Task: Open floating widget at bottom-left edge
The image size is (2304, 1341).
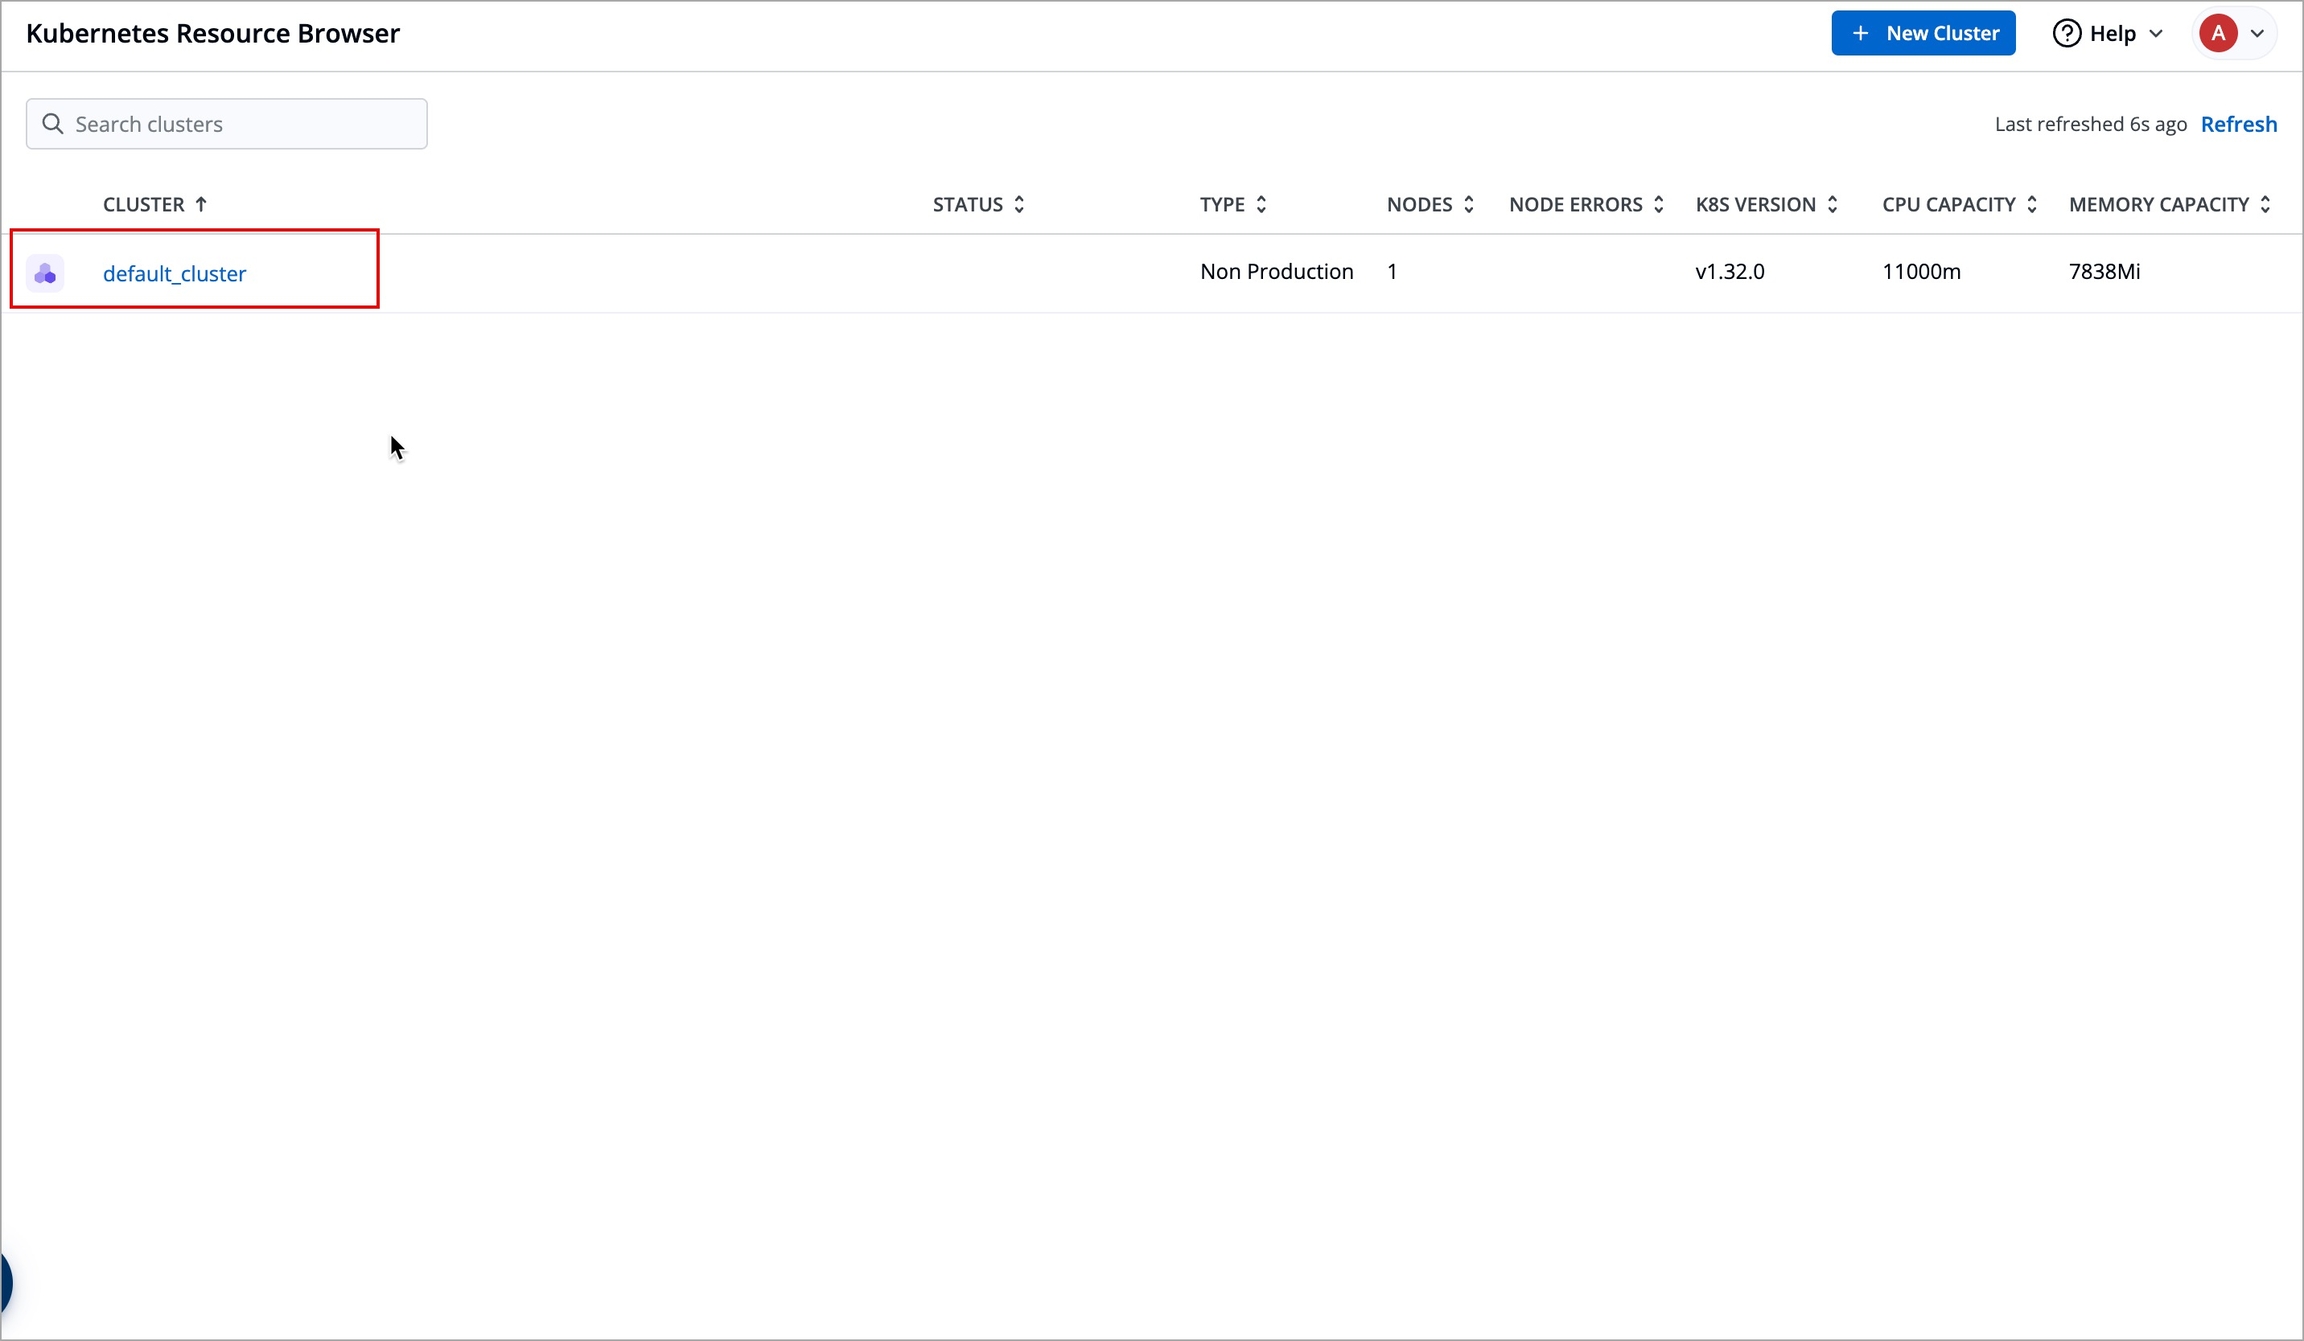Action: tap(5, 1281)
